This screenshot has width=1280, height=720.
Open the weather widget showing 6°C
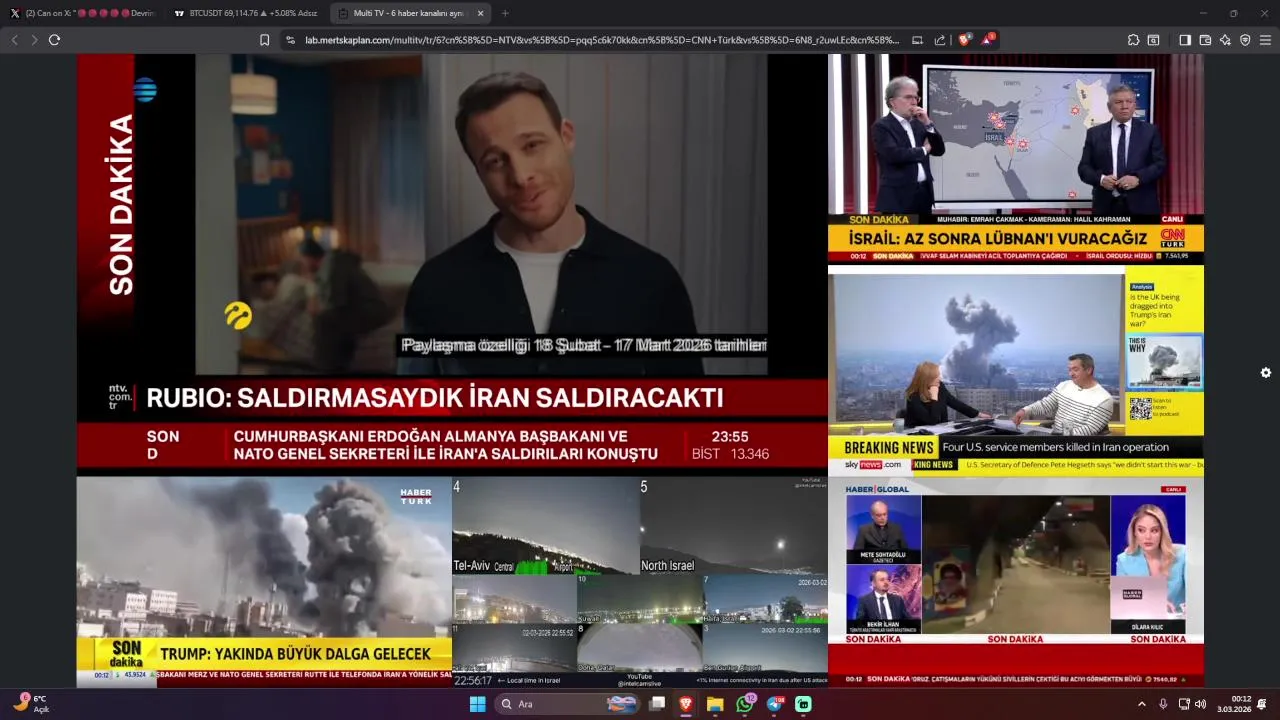coord(30,704)
